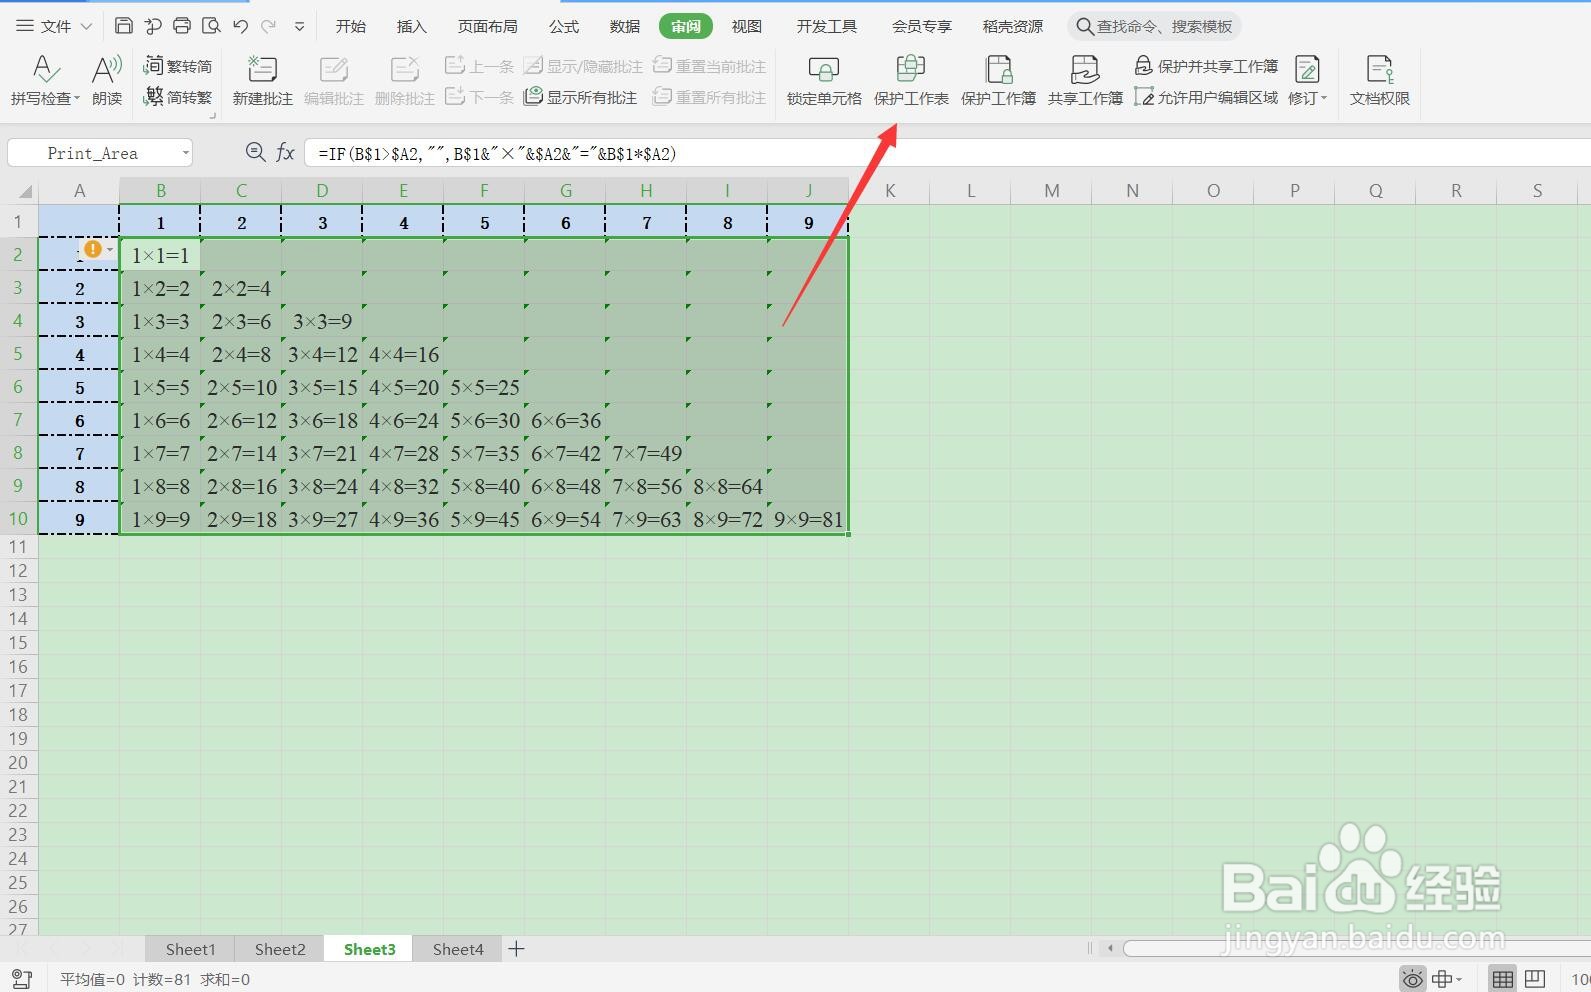The height and width of the screenshot is (992, 1591).
Task: Click 新建批注 to add a comment
Action: coord(262,80)
